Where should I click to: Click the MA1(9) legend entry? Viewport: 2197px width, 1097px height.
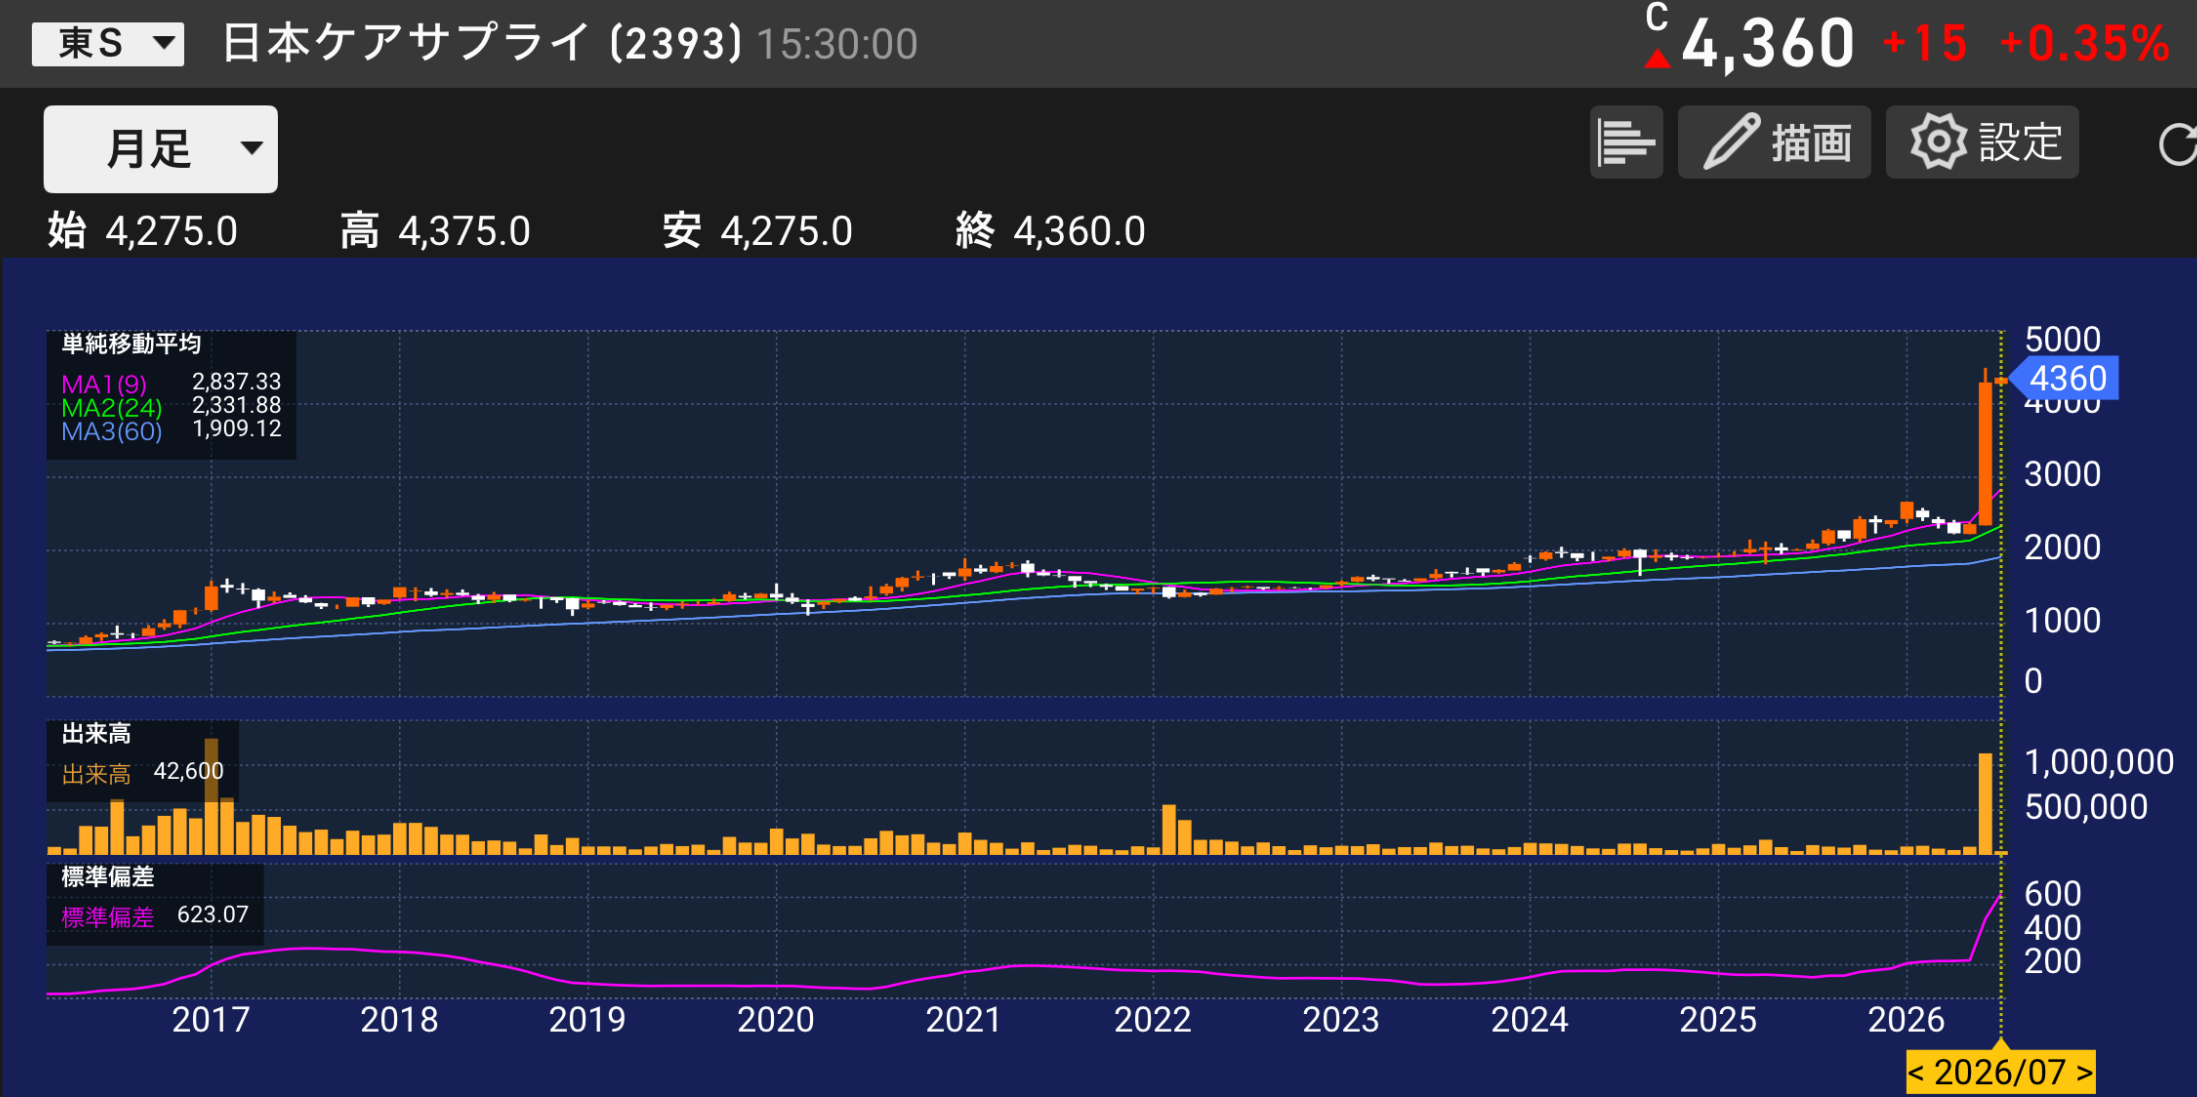(x=104, y=384)
